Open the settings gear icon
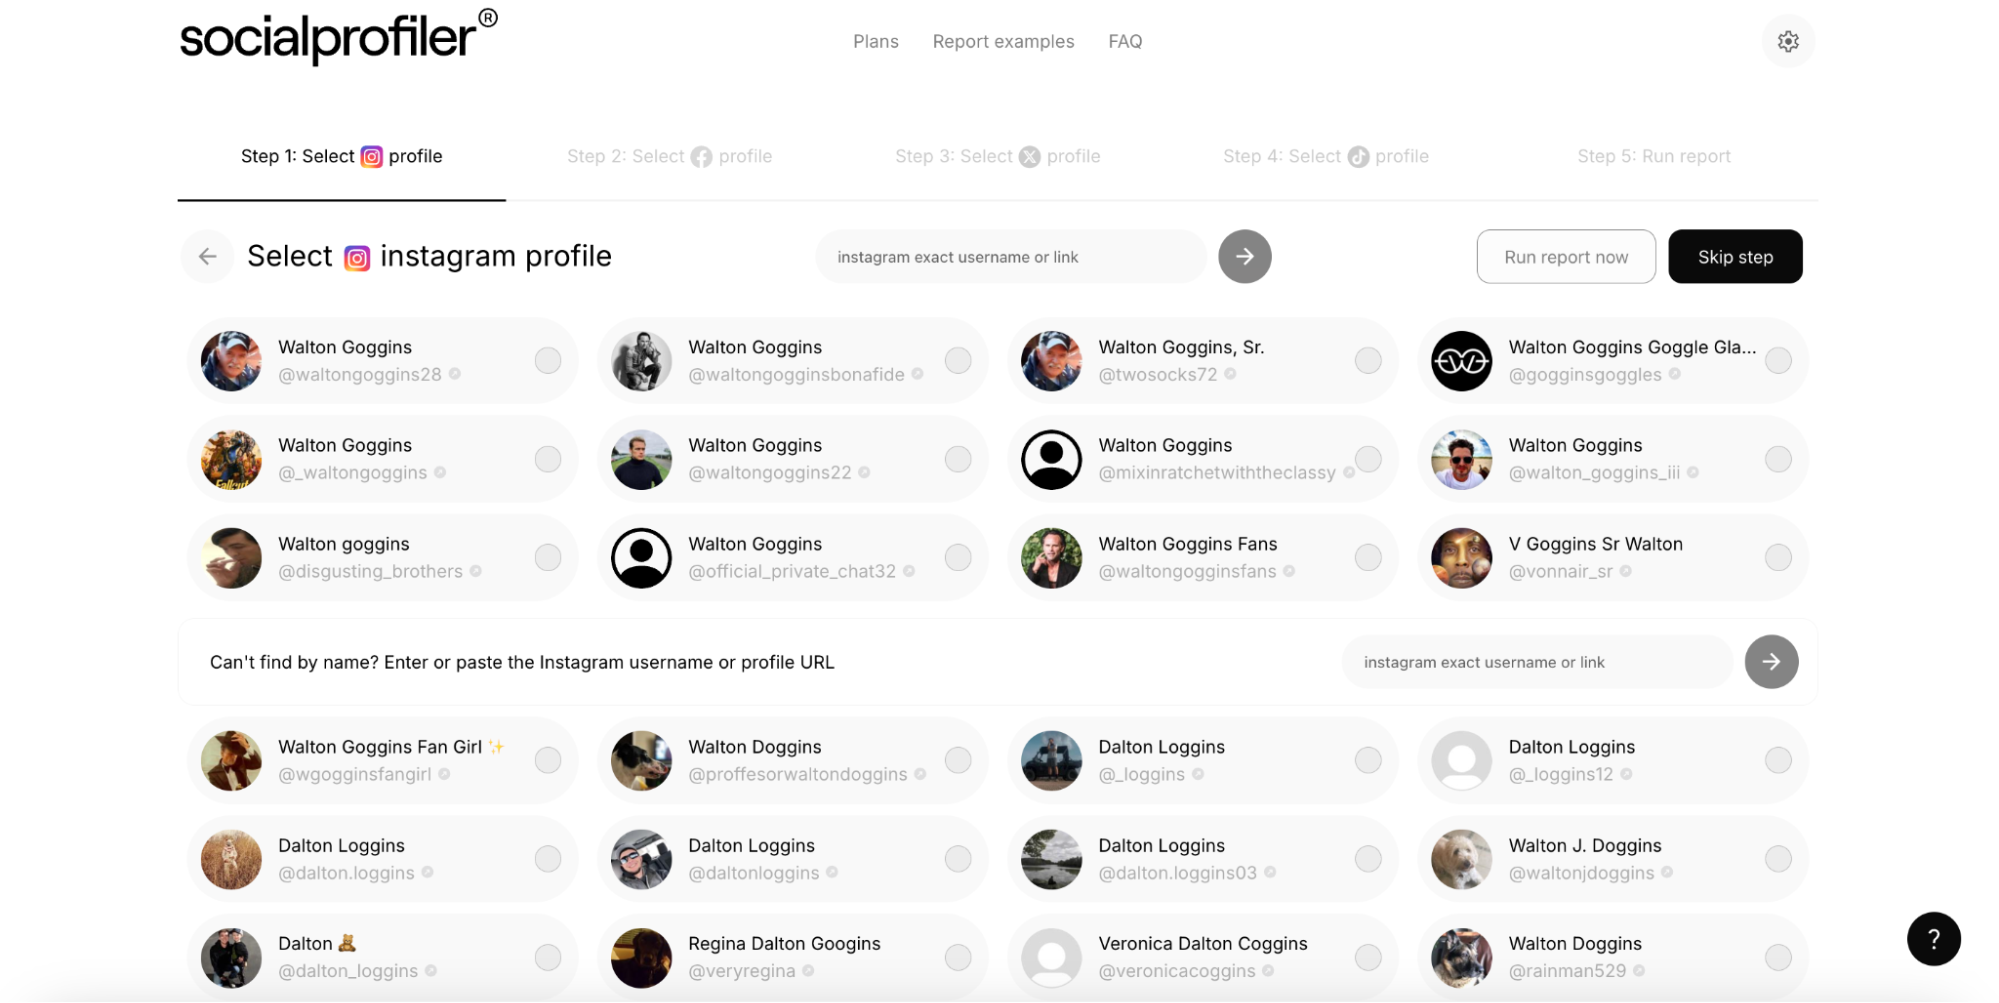The width and height of the screenshot is (1999, 1003). [1788, 41]
